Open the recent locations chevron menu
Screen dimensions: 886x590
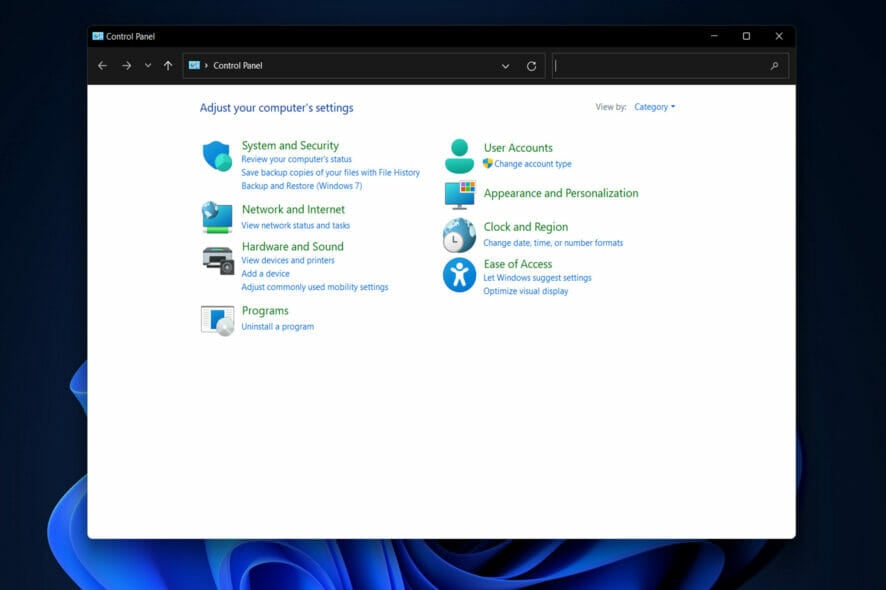[x=148, y=66]
